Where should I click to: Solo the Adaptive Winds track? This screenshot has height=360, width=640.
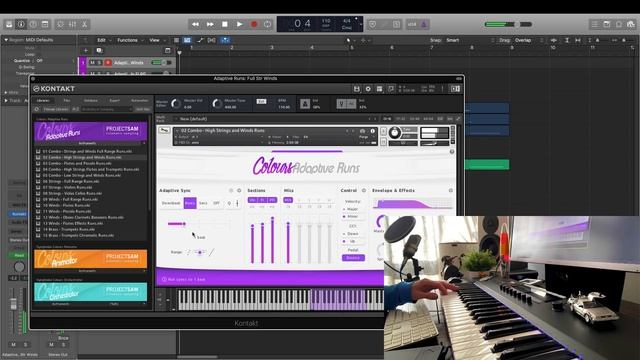pyautogui.click(x=99, y=62)
